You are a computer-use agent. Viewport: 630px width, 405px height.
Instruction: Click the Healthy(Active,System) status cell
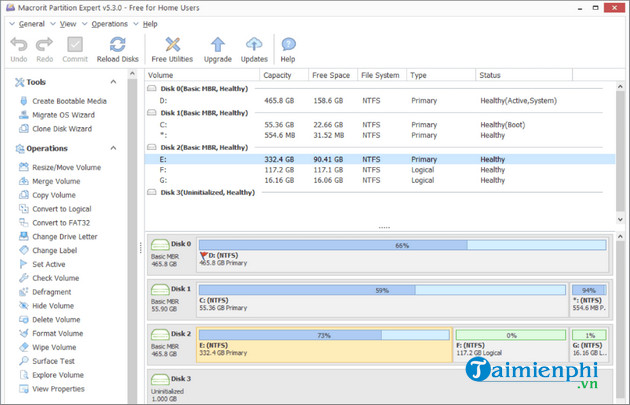coord(519,100)
